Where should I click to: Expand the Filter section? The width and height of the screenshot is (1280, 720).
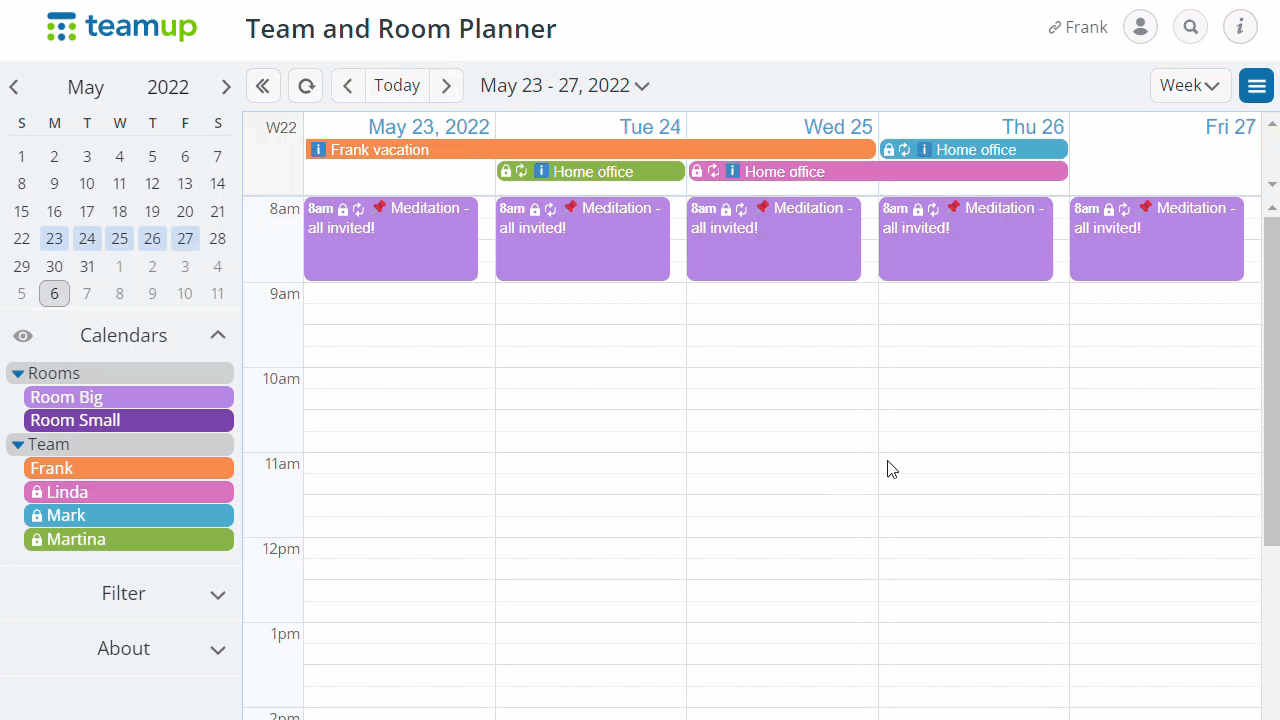pyautogui.click(x=123, y=593)
